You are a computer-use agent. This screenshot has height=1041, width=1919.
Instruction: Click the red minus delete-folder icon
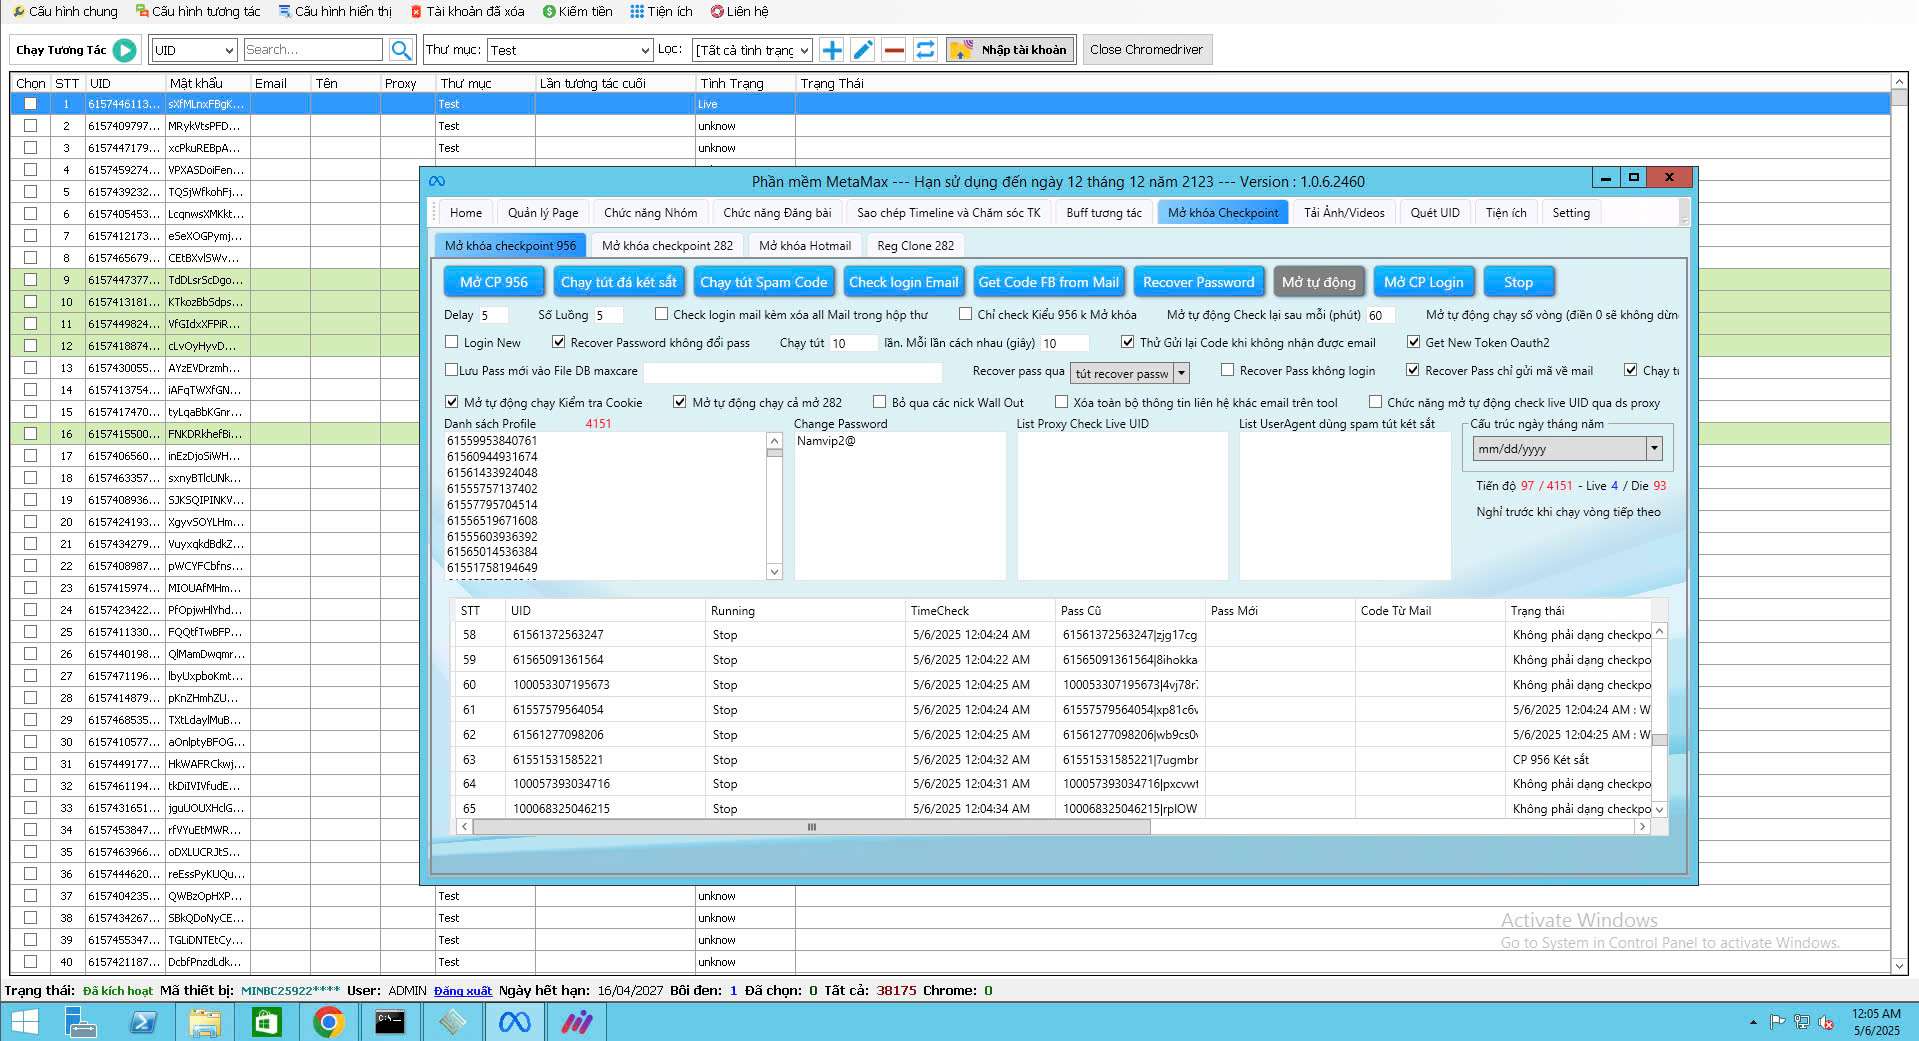pos(895,50)
